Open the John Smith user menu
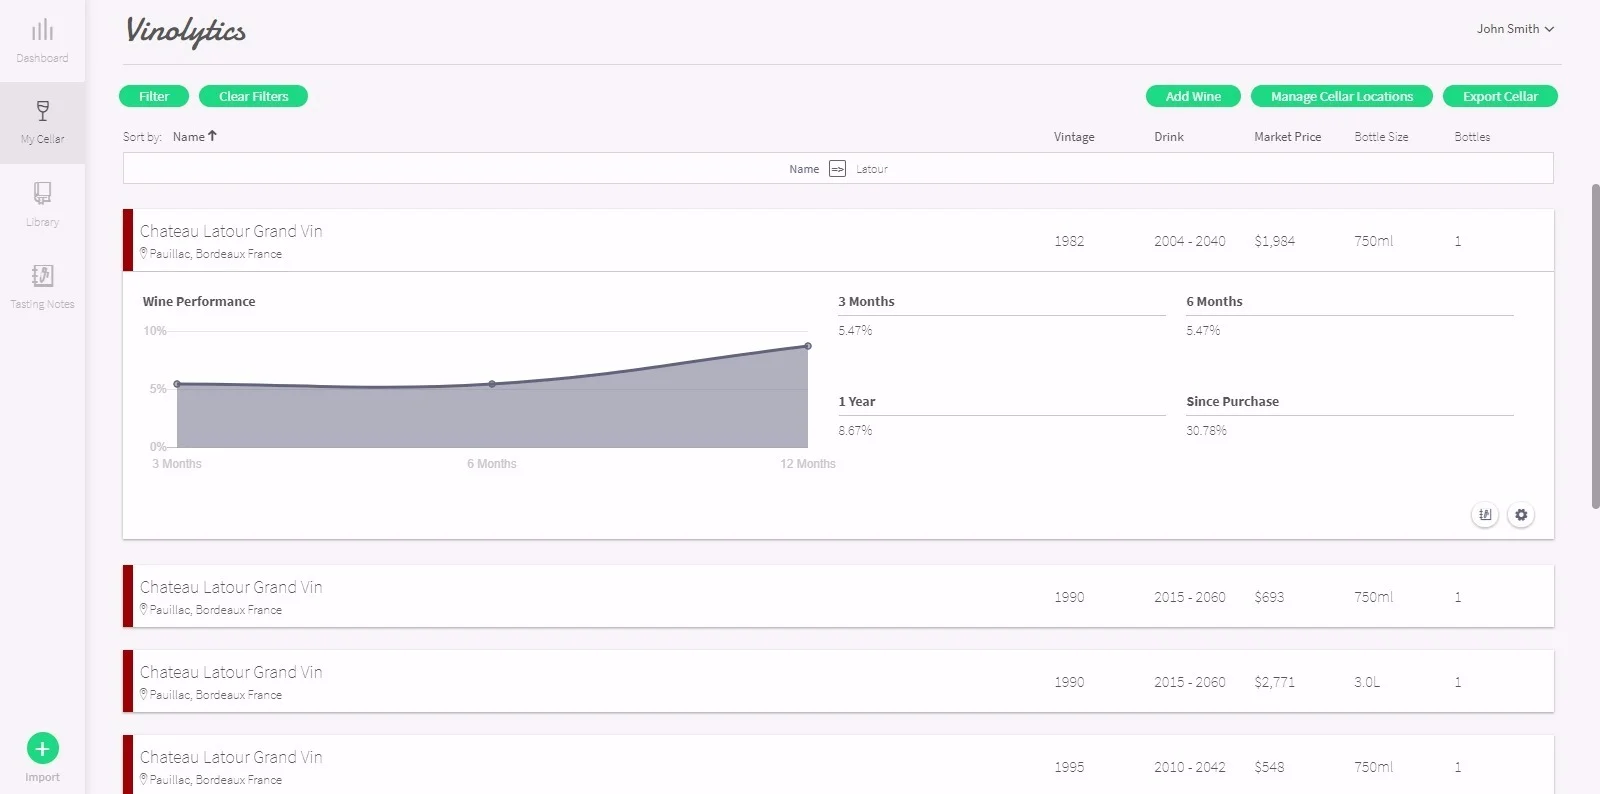The image size is (1600, 794). (x=1515, y=29)
